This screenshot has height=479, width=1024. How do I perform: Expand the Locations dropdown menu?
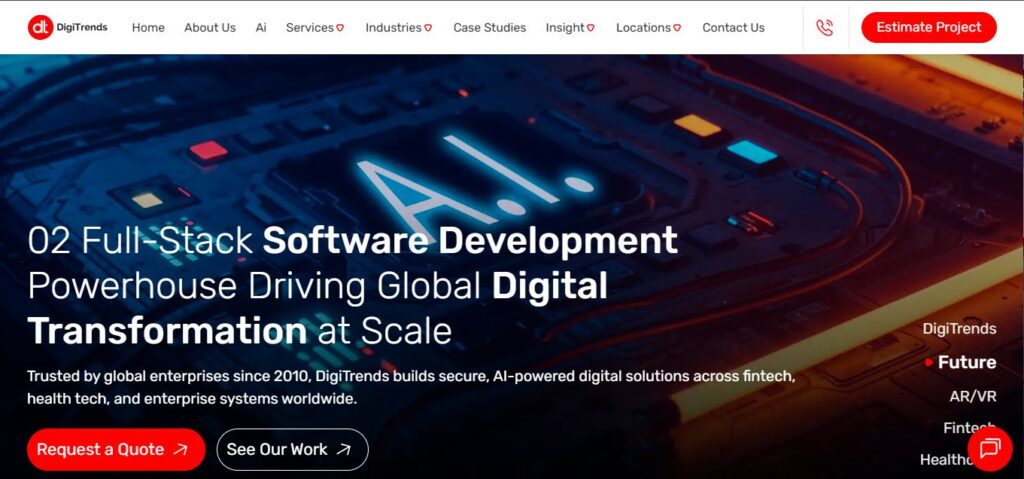648,28
